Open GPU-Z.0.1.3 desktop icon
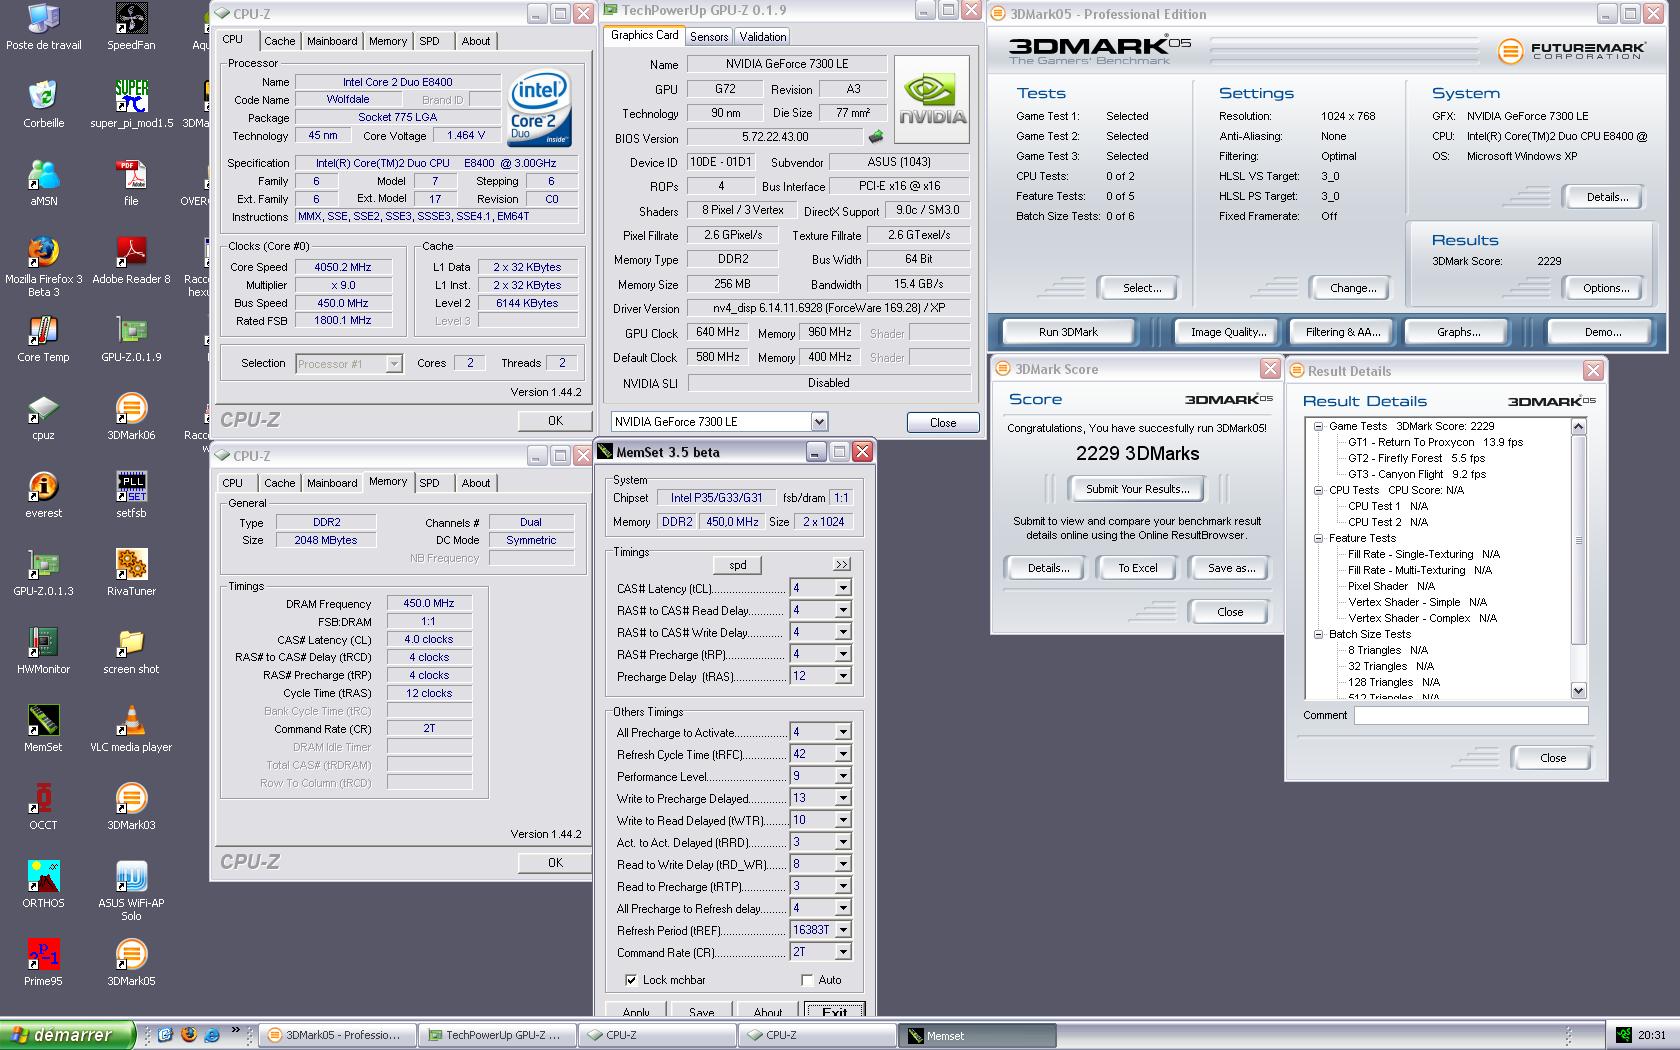 point(43,573)
